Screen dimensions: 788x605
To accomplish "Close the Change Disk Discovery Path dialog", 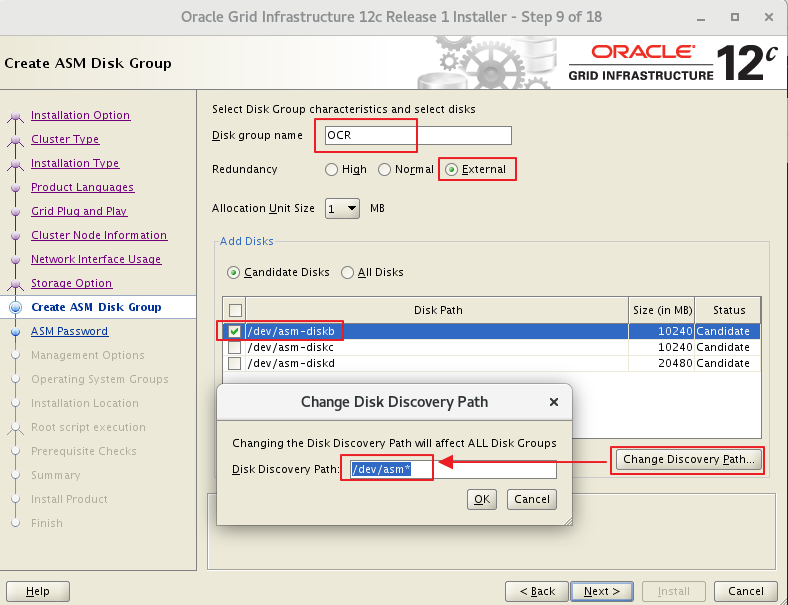I will (554, 402).
